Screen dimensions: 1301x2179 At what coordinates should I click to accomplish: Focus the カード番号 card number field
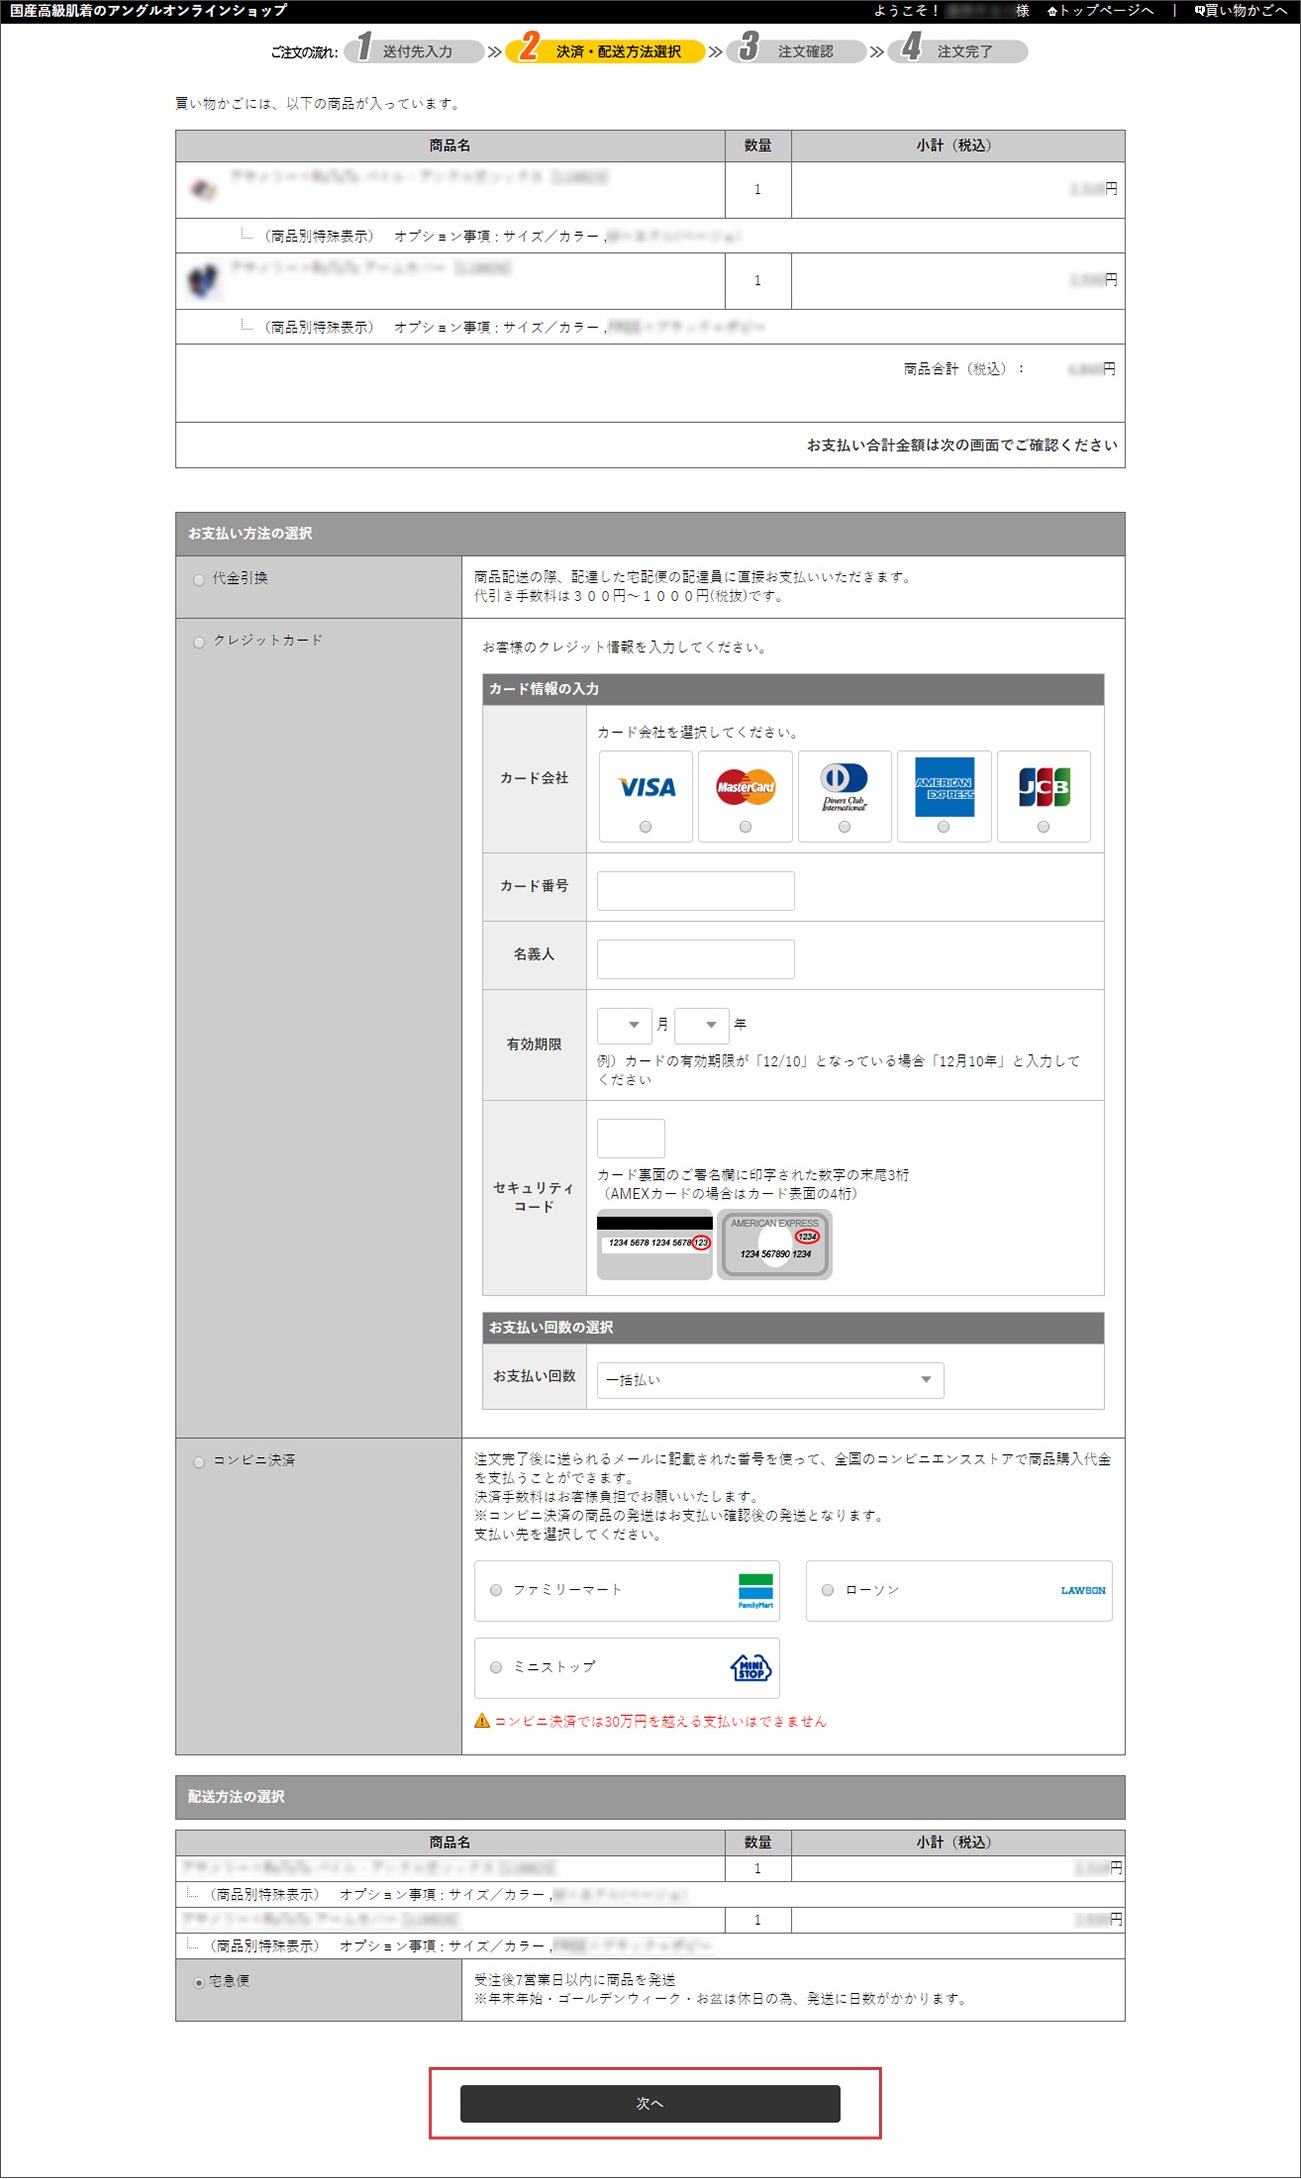(695, 890)
